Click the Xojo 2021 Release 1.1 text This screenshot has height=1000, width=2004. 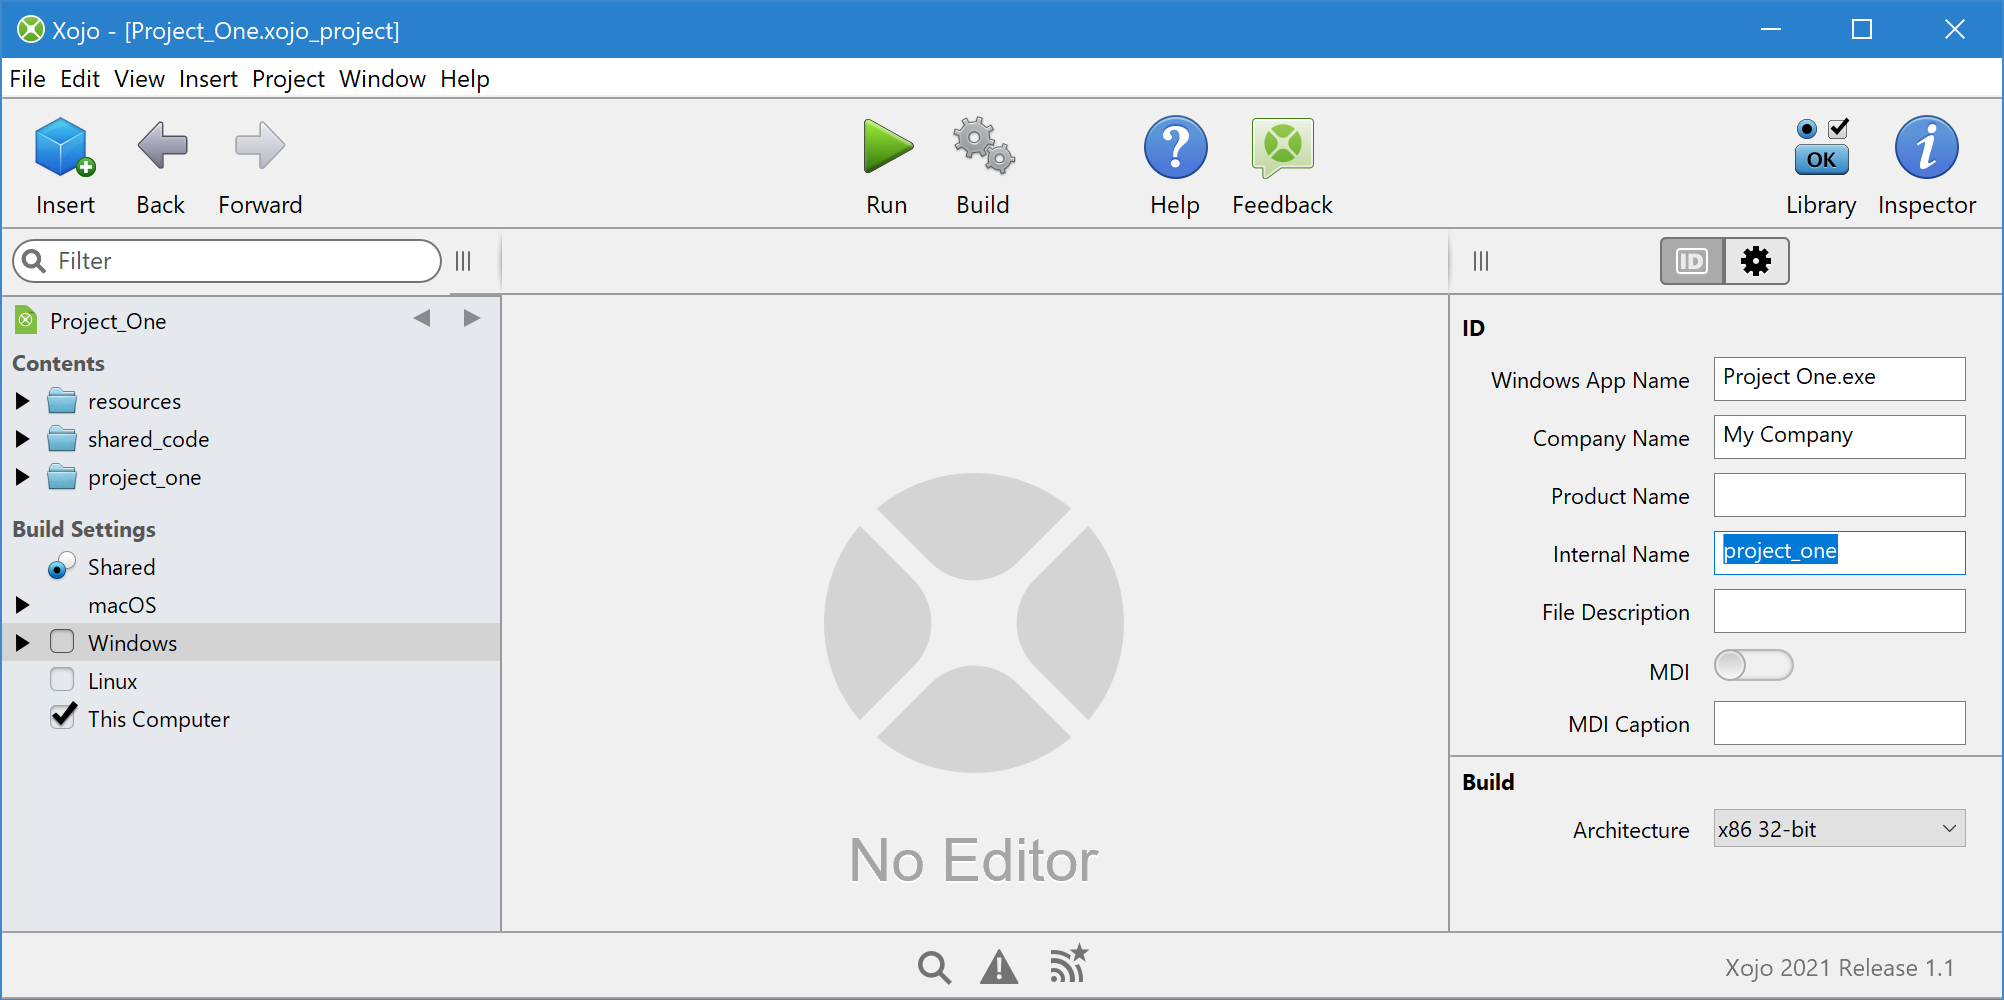(1839, 968)
